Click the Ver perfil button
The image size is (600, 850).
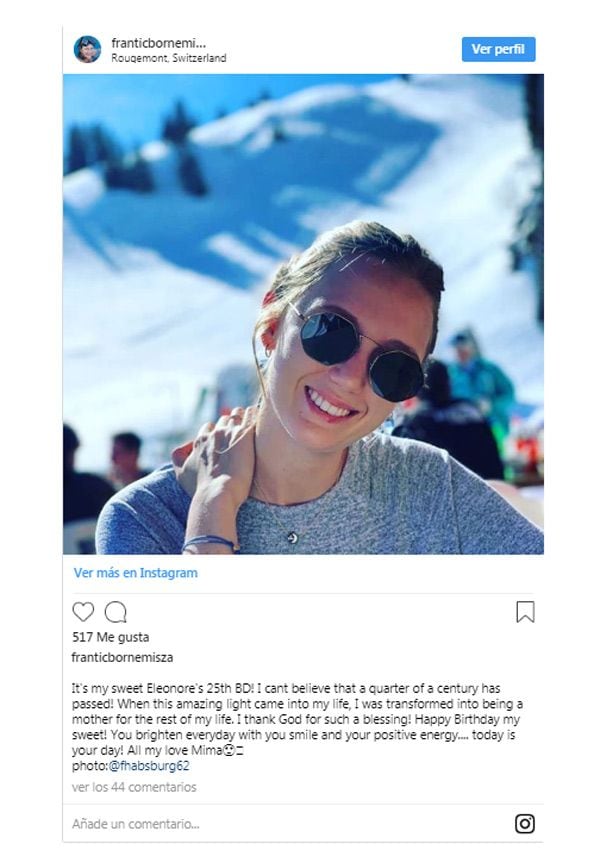point(498,49)
